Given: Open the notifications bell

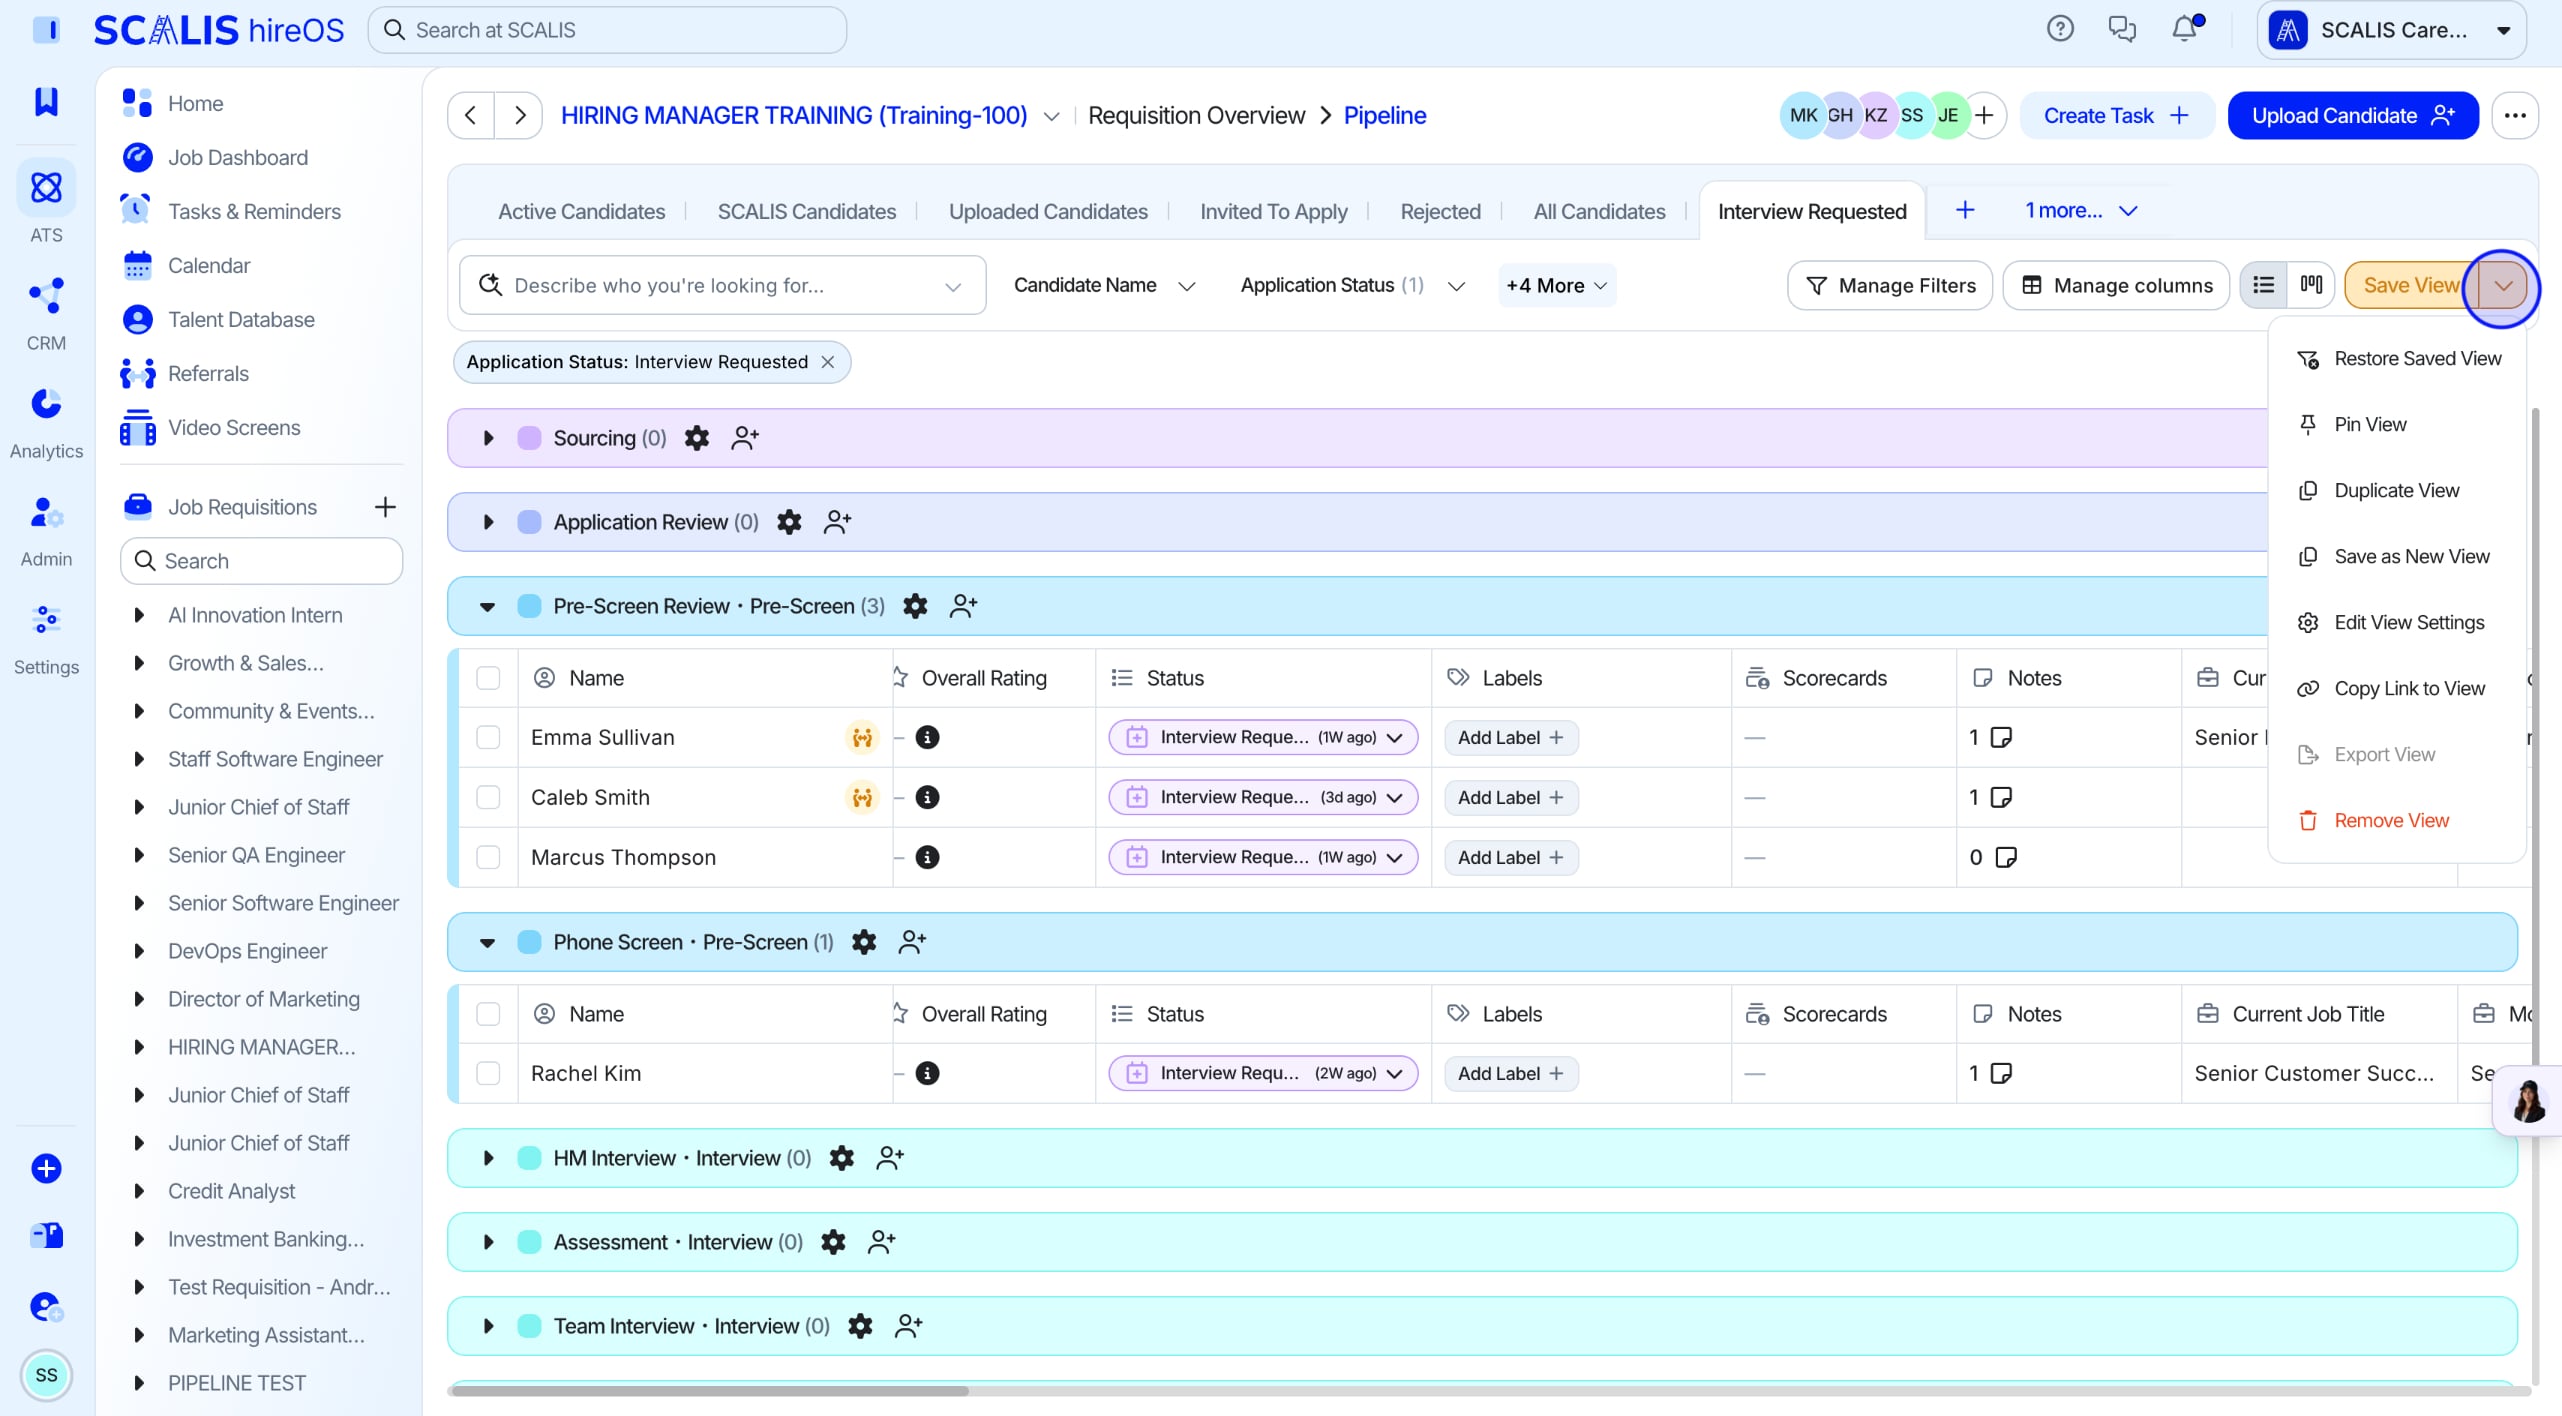Looking at the screenshot, I should coord(2185,29).
